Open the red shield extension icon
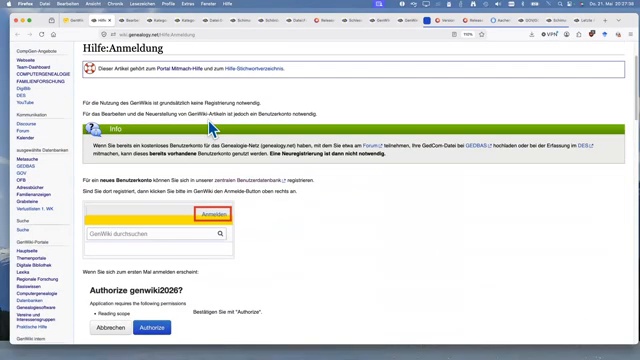 (x=592, y=34)
